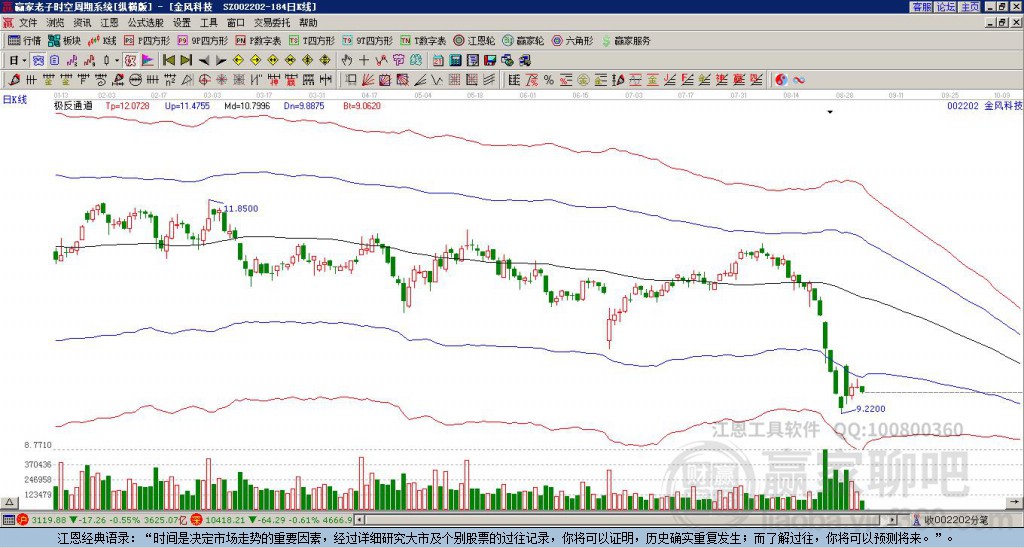Select the percent % tool icon
This screenshot has height=548, width=1024.
coord(549,80)
